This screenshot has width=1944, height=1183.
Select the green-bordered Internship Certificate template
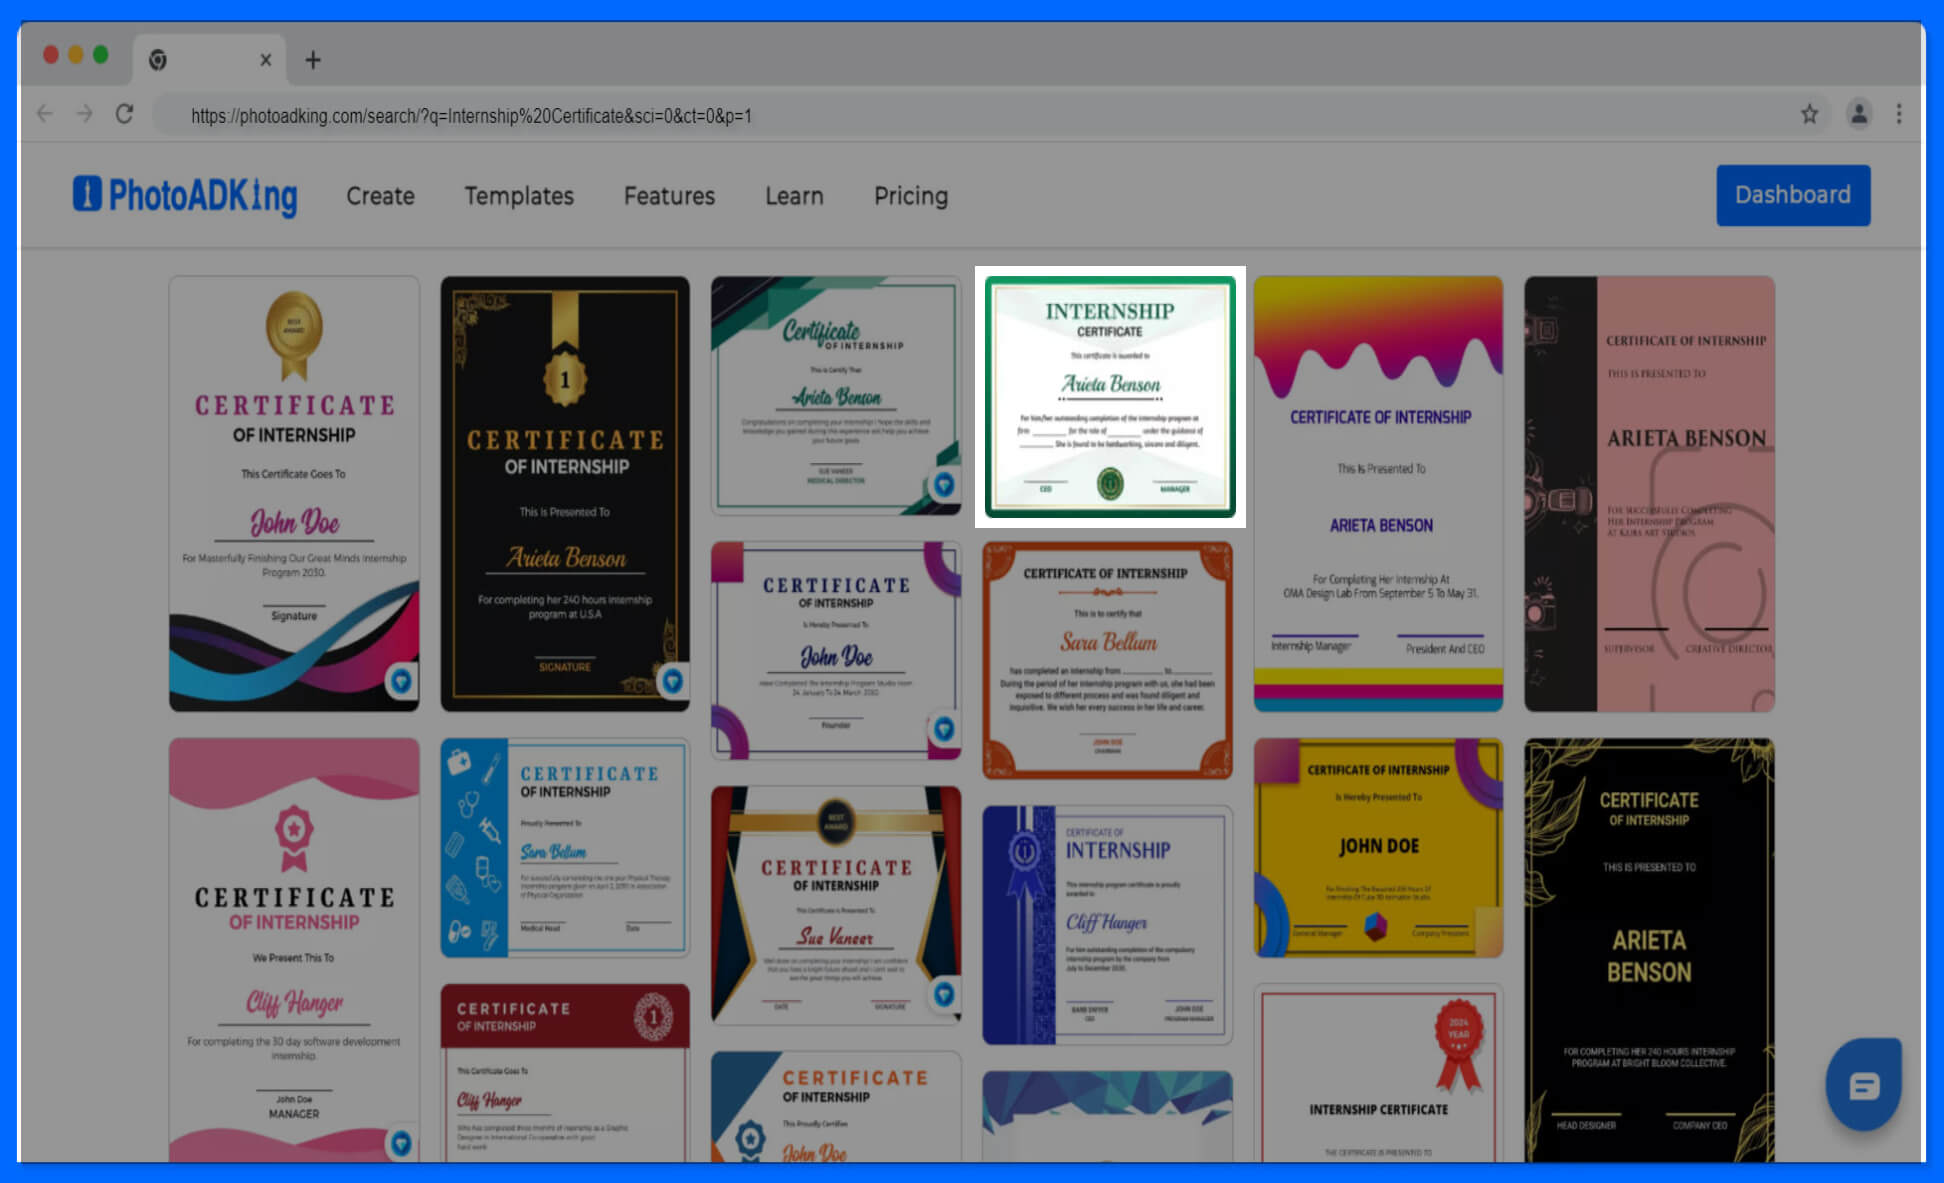coord(1110,396)
